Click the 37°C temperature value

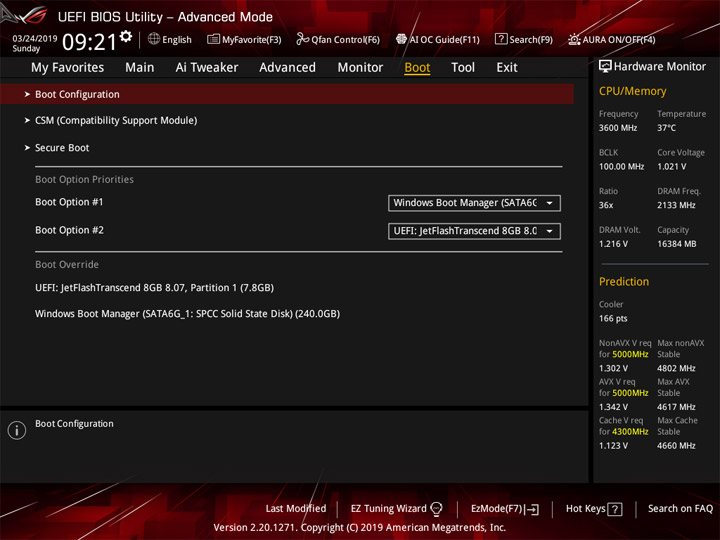pos(666,128)
